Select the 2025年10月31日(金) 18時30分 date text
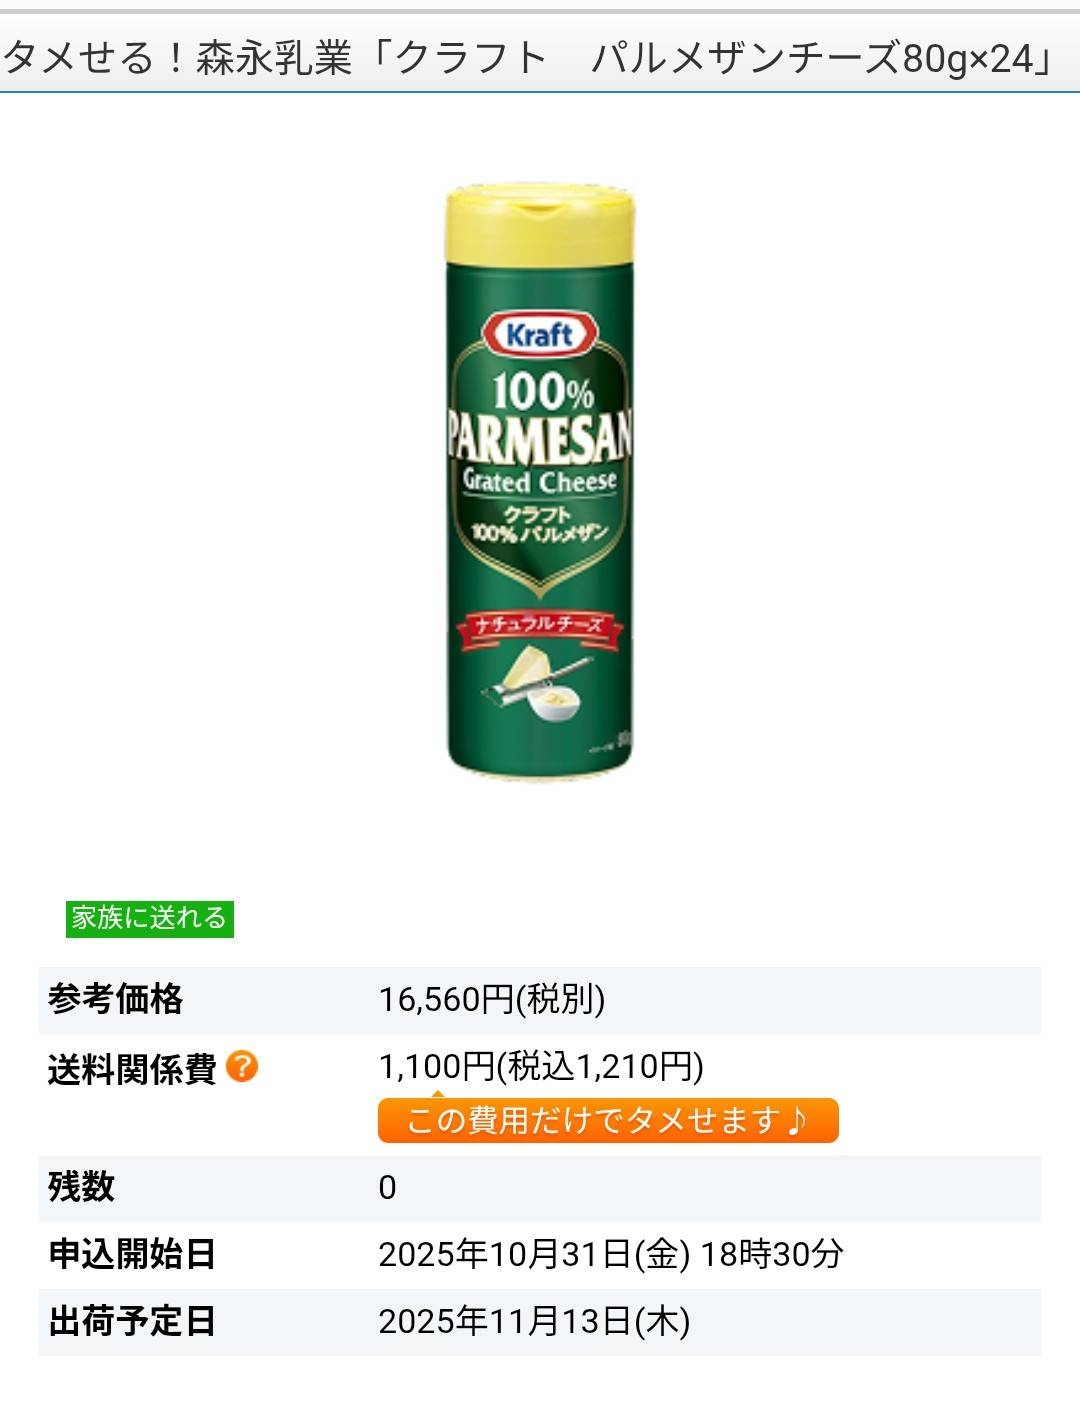 (611, 1254)
